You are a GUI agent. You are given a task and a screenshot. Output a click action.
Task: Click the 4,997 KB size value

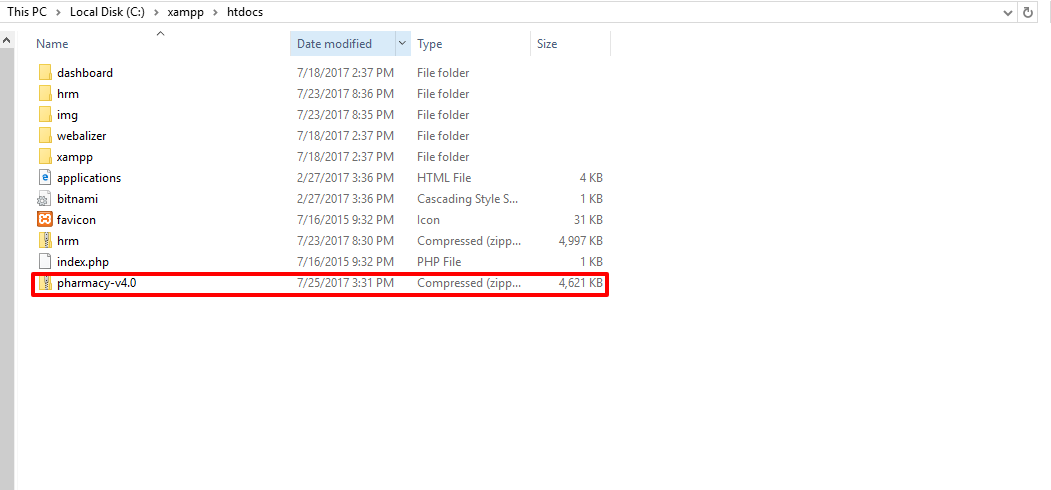pyautogui.click(x=580, y=241)
